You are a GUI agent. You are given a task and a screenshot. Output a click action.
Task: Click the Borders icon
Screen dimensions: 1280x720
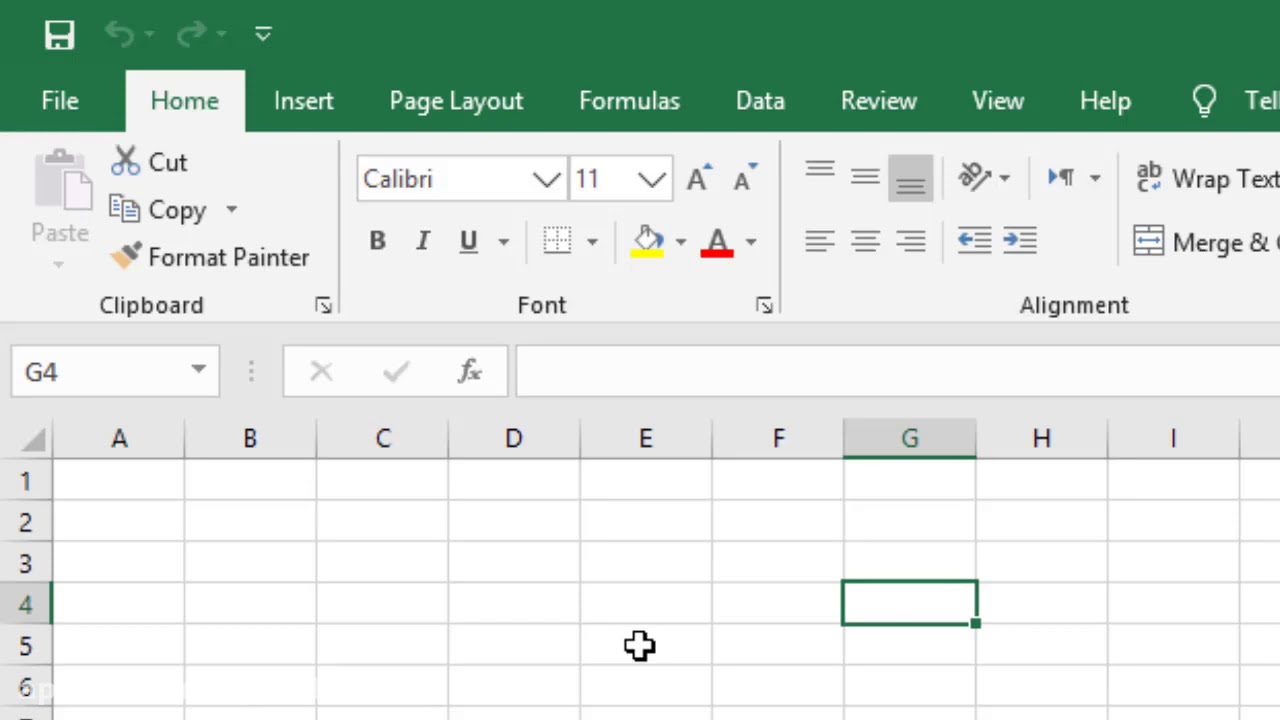coord(557,241)
